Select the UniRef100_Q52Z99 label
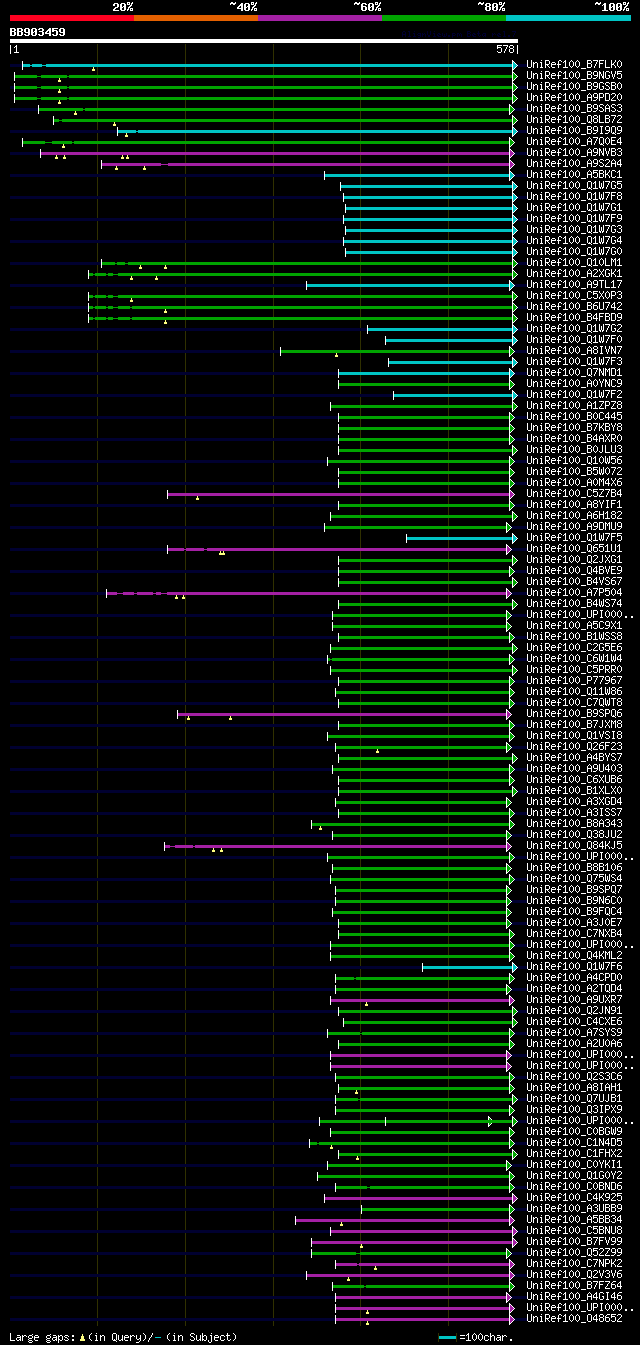Viewport: 640px width, 1345px height. point(574,1253)
